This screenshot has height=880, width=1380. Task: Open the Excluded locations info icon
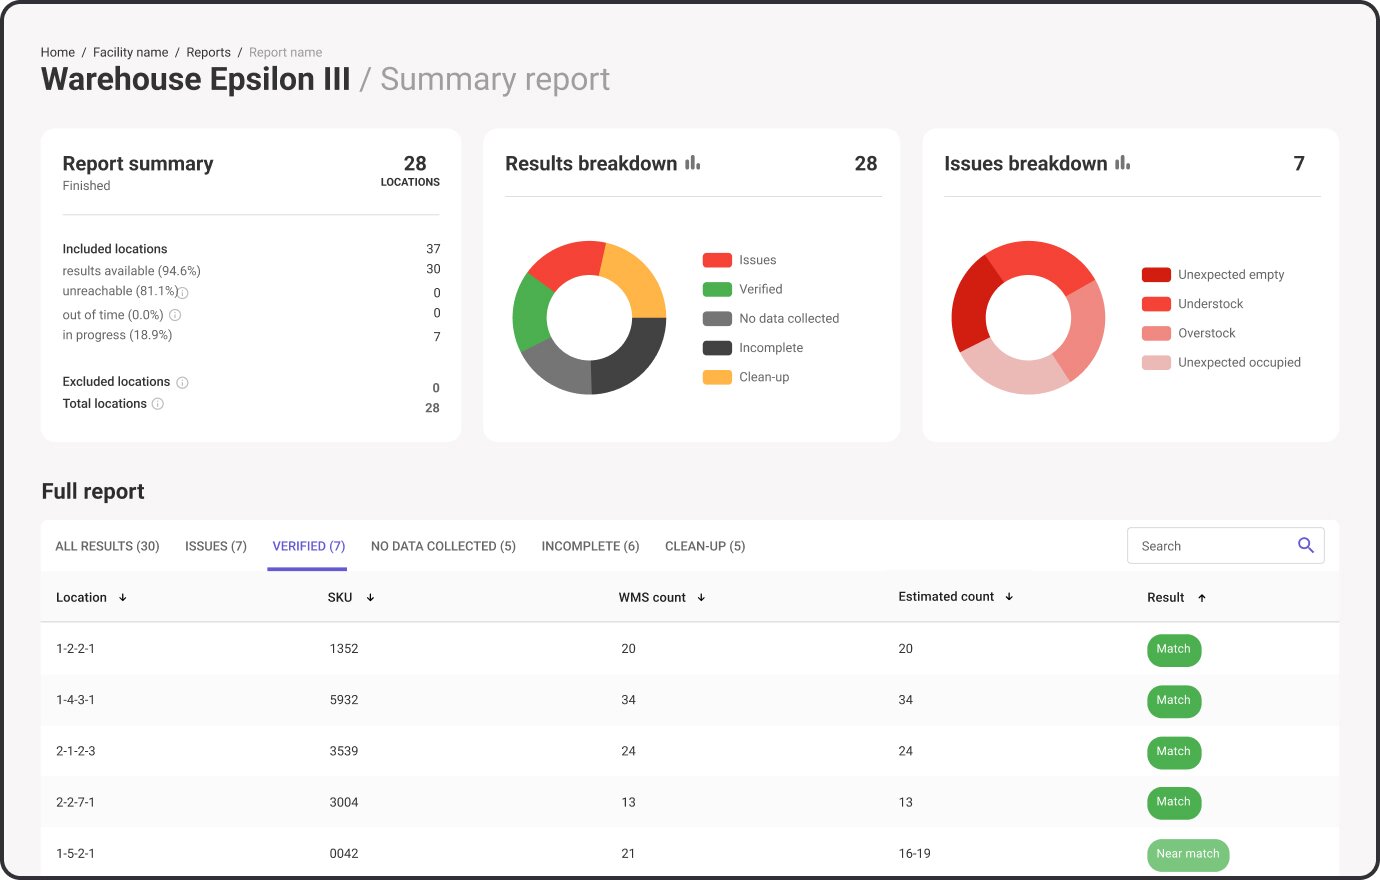coord(182,382)
